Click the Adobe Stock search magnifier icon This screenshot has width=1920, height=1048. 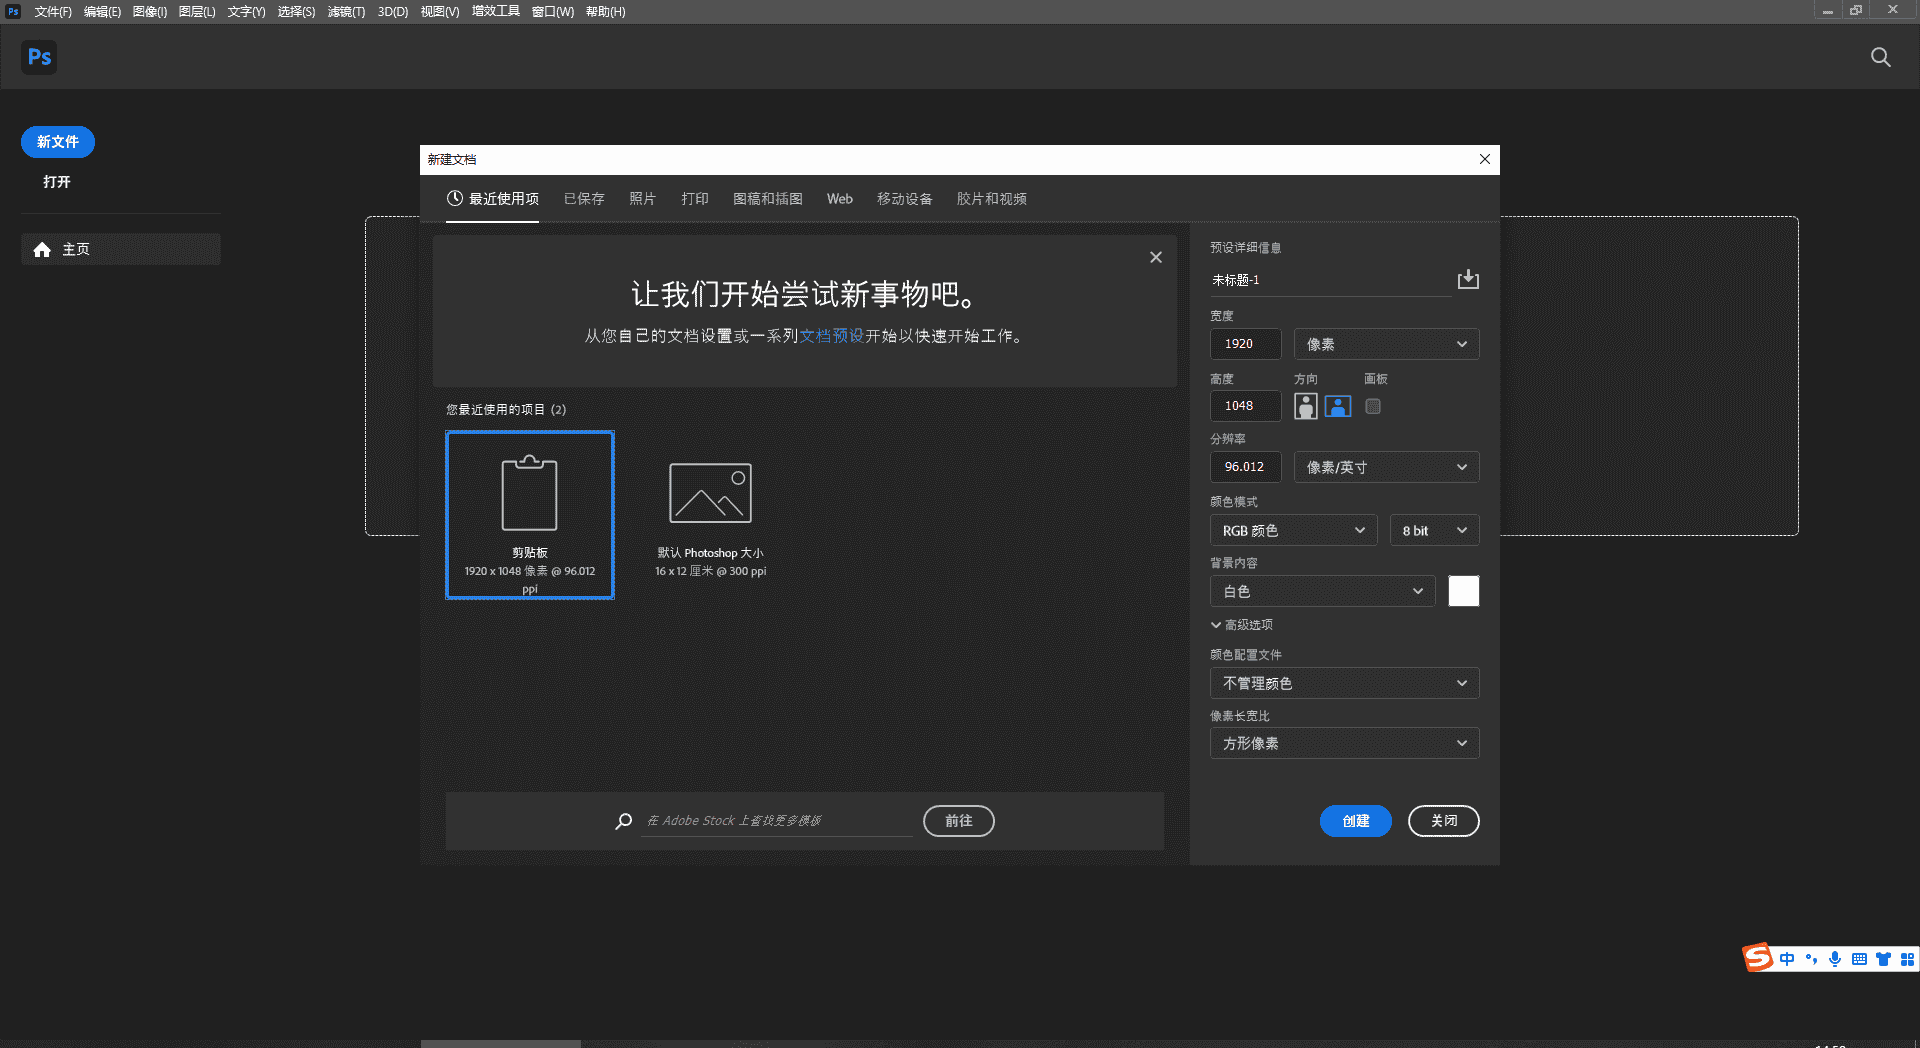pos(624,821)
